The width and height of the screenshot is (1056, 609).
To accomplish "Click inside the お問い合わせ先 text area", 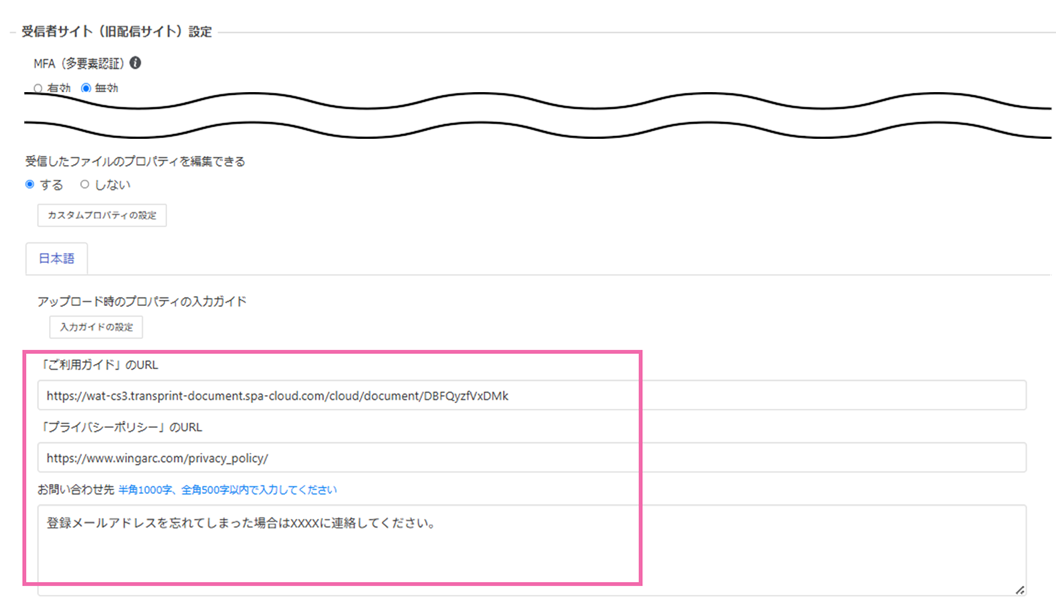I will (532, 550).
